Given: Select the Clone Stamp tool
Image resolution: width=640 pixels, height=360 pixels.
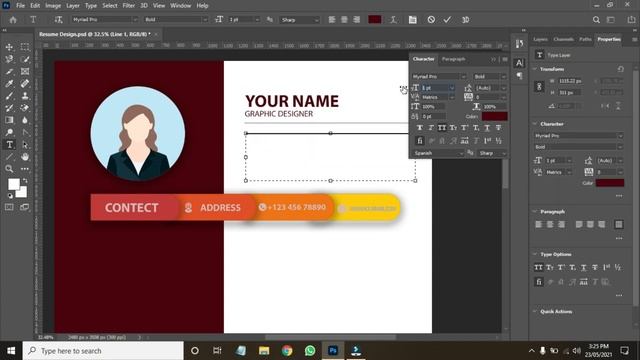Looking at the screenshot, I should [x=25, y=96].
